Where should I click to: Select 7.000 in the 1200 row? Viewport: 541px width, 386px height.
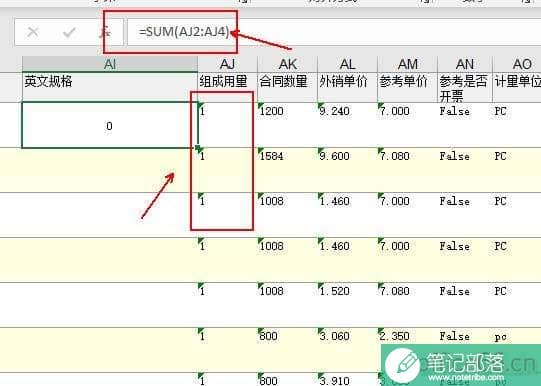pos(407,125)
